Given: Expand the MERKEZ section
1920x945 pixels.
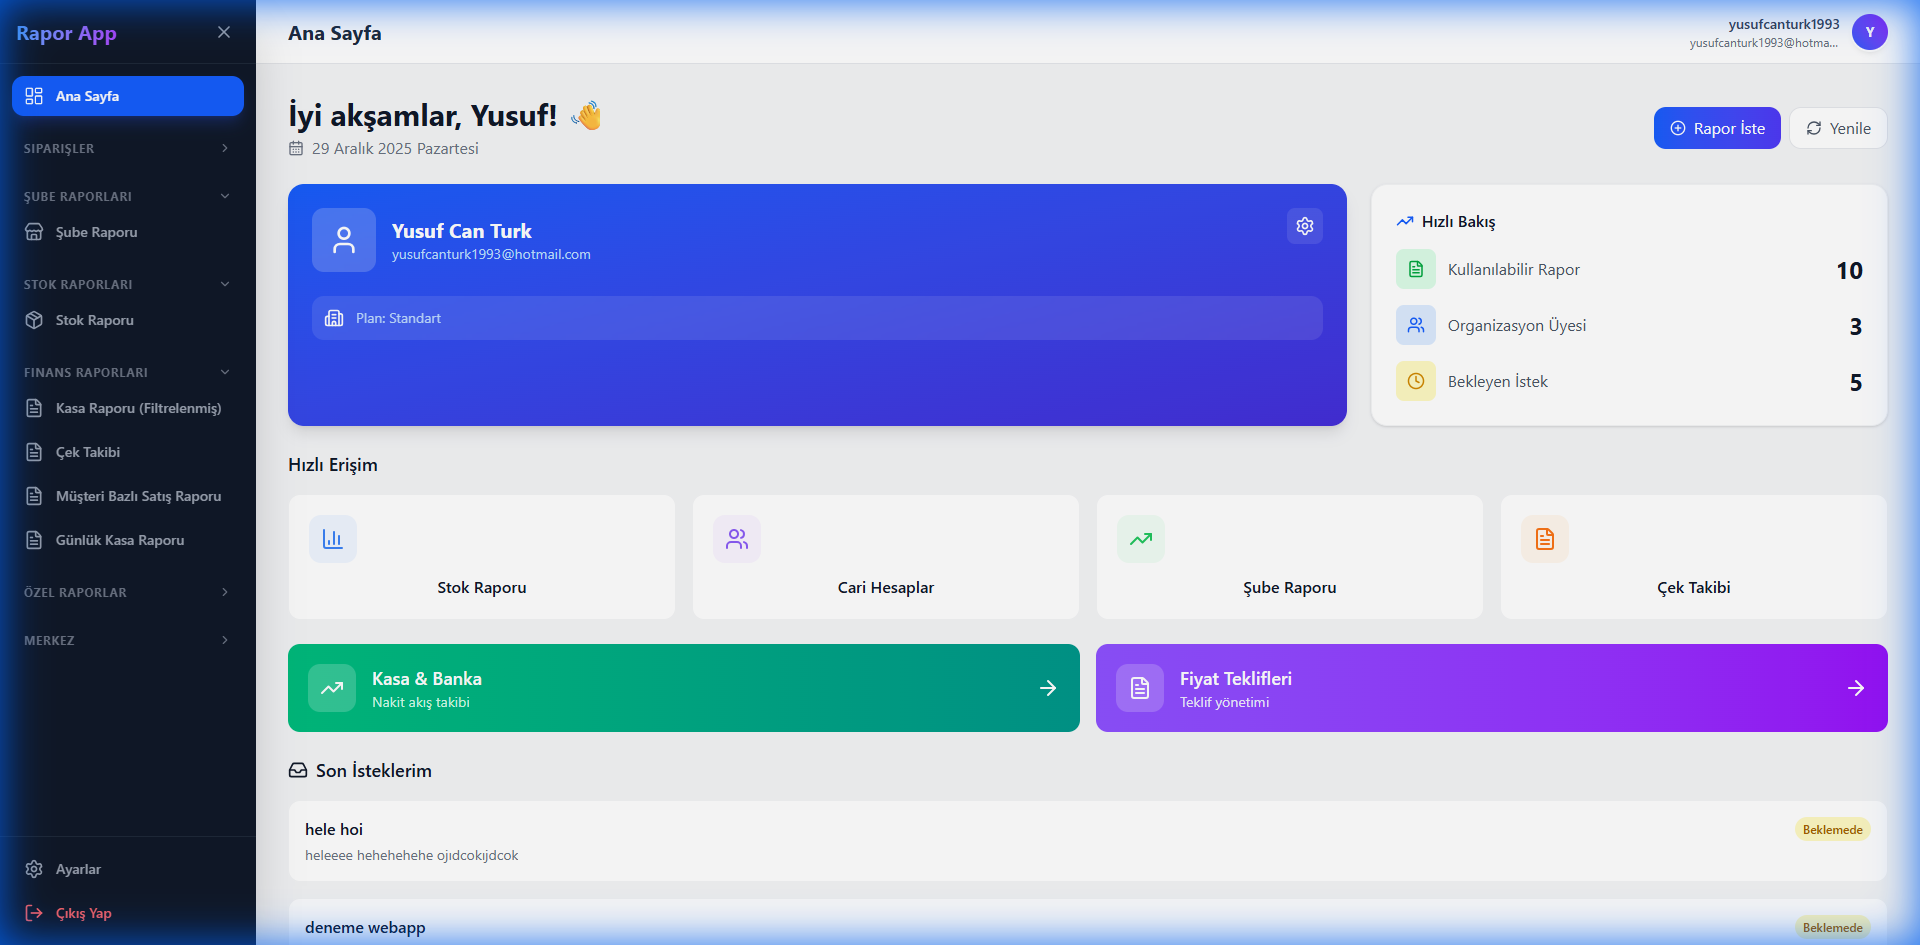Looking at the screenshot, I should tap(127, 640).
